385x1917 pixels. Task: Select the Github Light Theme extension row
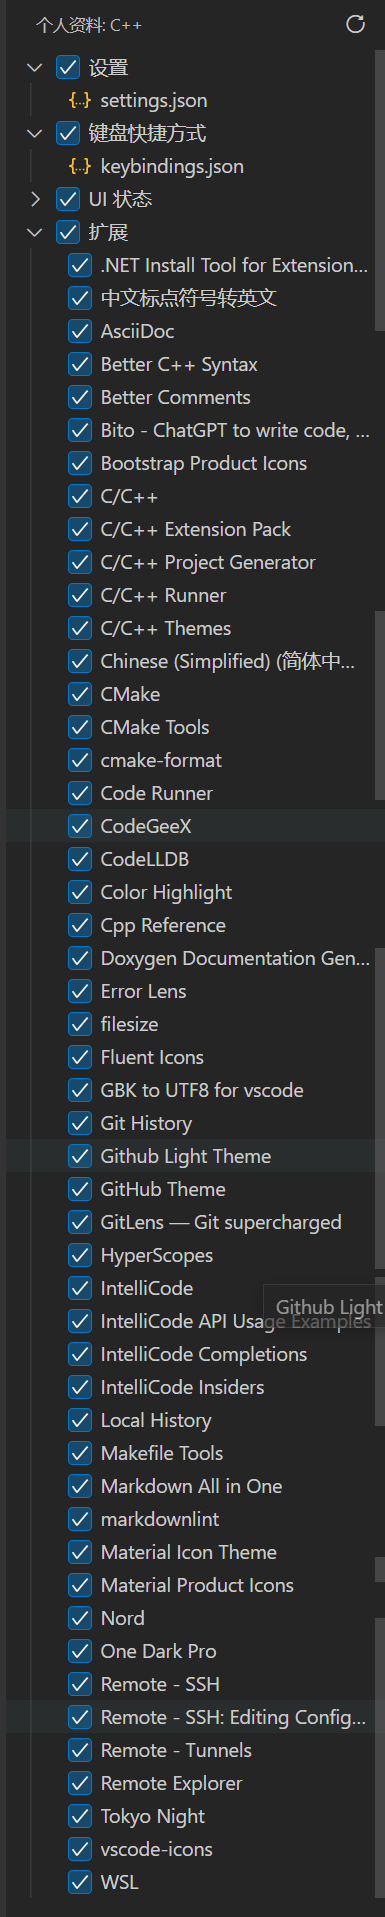pos(196,1156)
